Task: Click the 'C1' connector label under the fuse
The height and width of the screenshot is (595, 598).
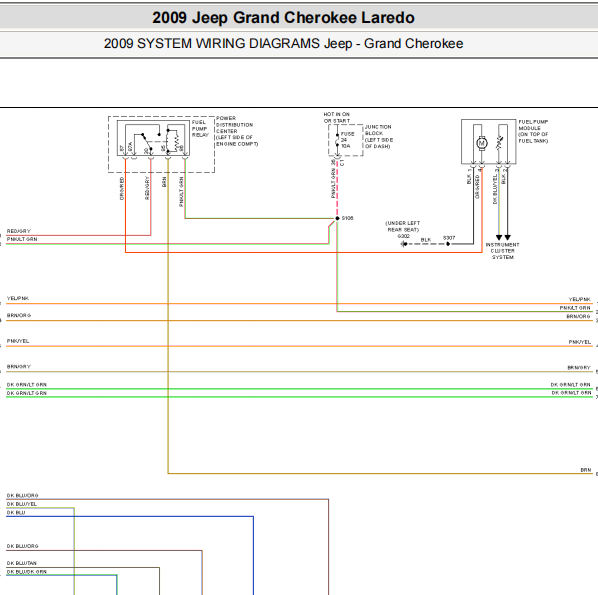Action: 342,163
